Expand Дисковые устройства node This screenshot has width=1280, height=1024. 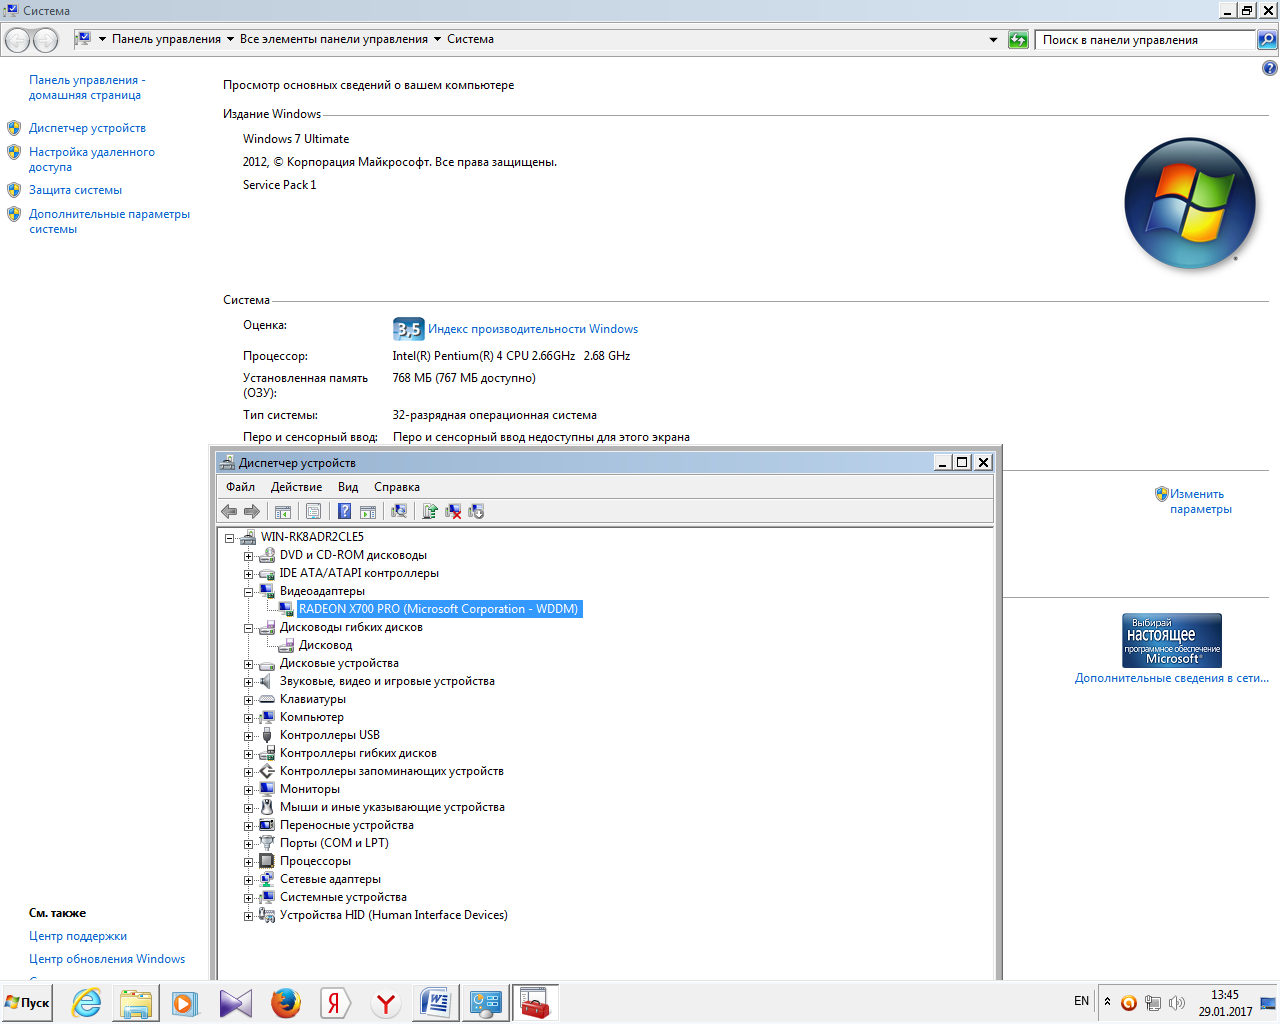[248, 664]
